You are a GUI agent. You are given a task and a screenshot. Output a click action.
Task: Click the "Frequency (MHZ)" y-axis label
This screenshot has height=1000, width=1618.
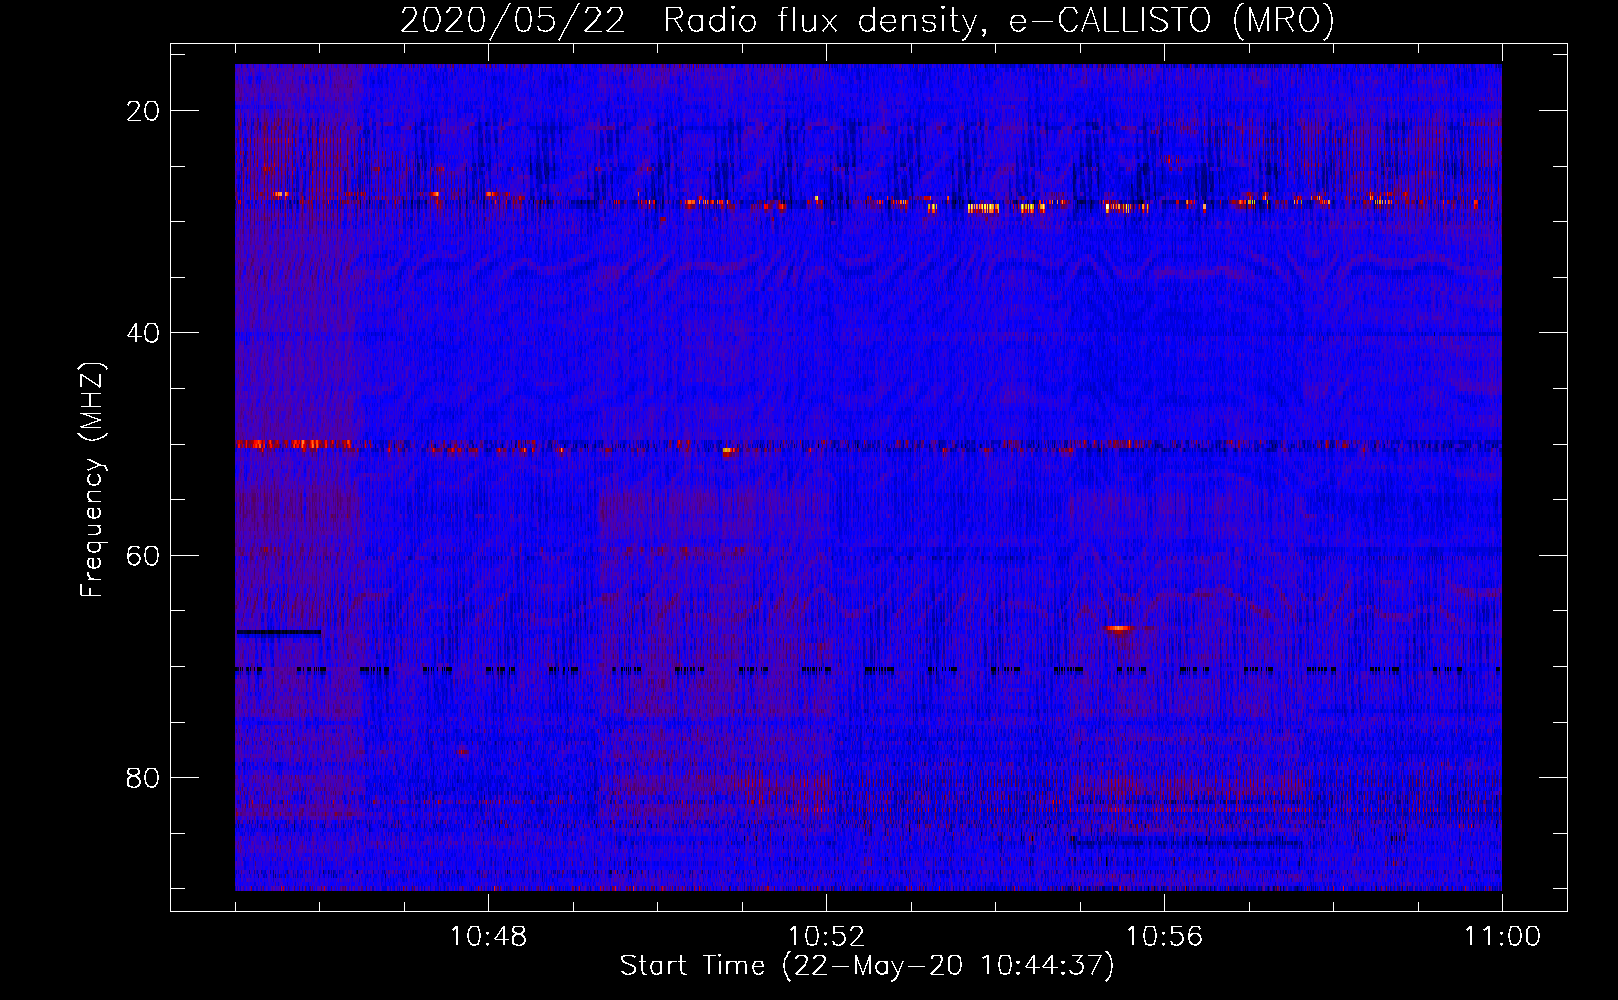pyautogui.click(x=92, y=480)
